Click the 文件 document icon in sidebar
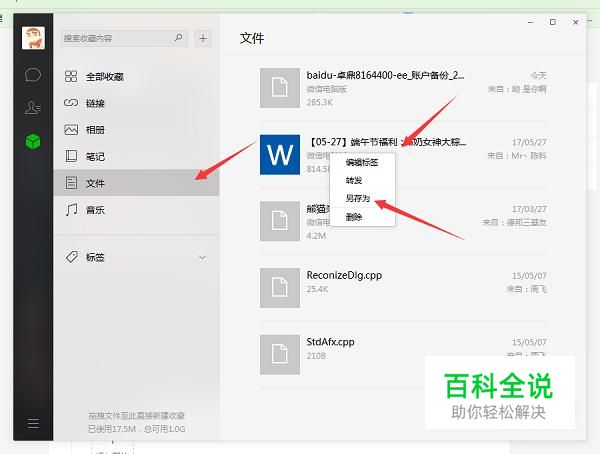This screenshot has height=454, width=600. click(71, 183)
